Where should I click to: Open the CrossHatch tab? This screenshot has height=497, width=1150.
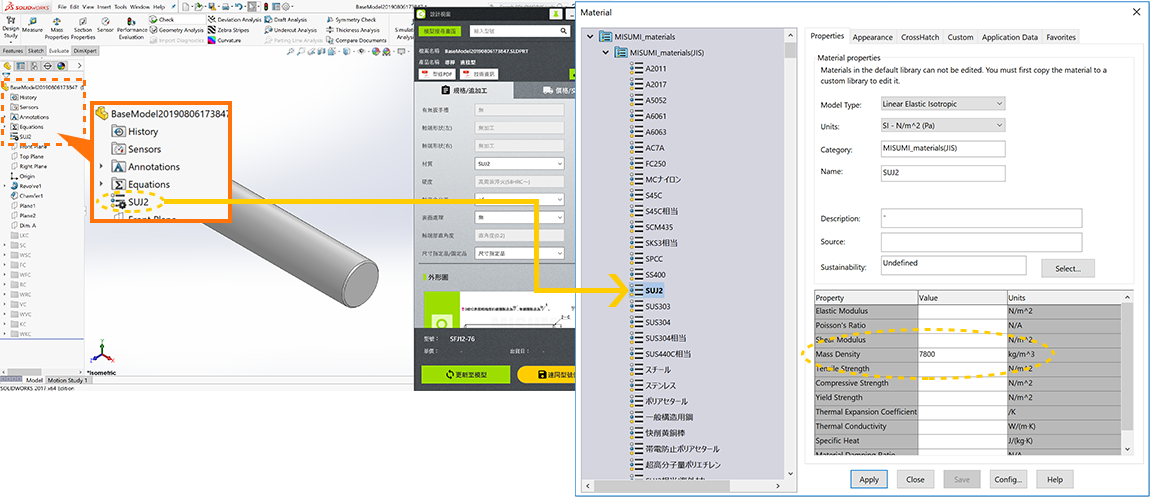click(920, 37)
